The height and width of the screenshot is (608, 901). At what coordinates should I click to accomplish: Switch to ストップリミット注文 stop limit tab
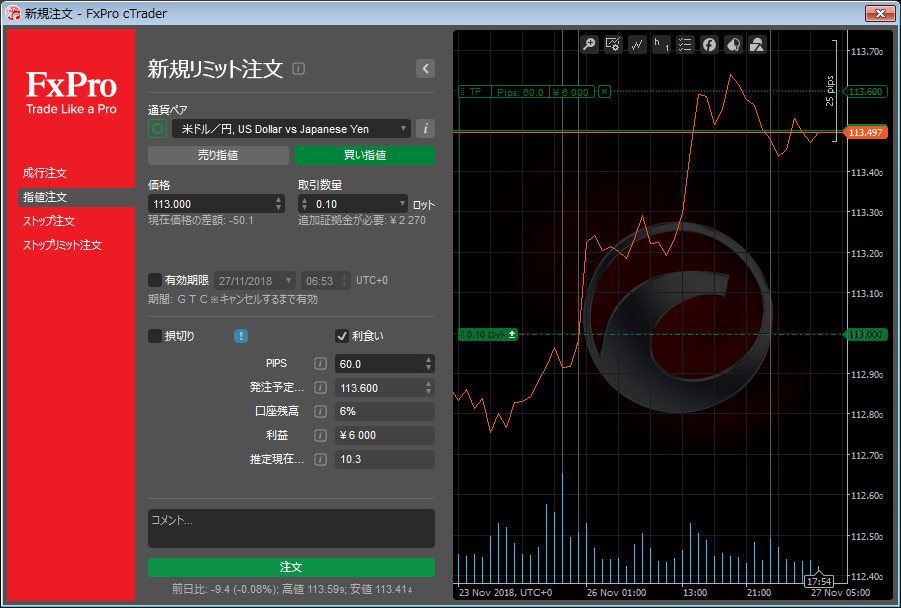pyautogui.click(x=62, y=245)
